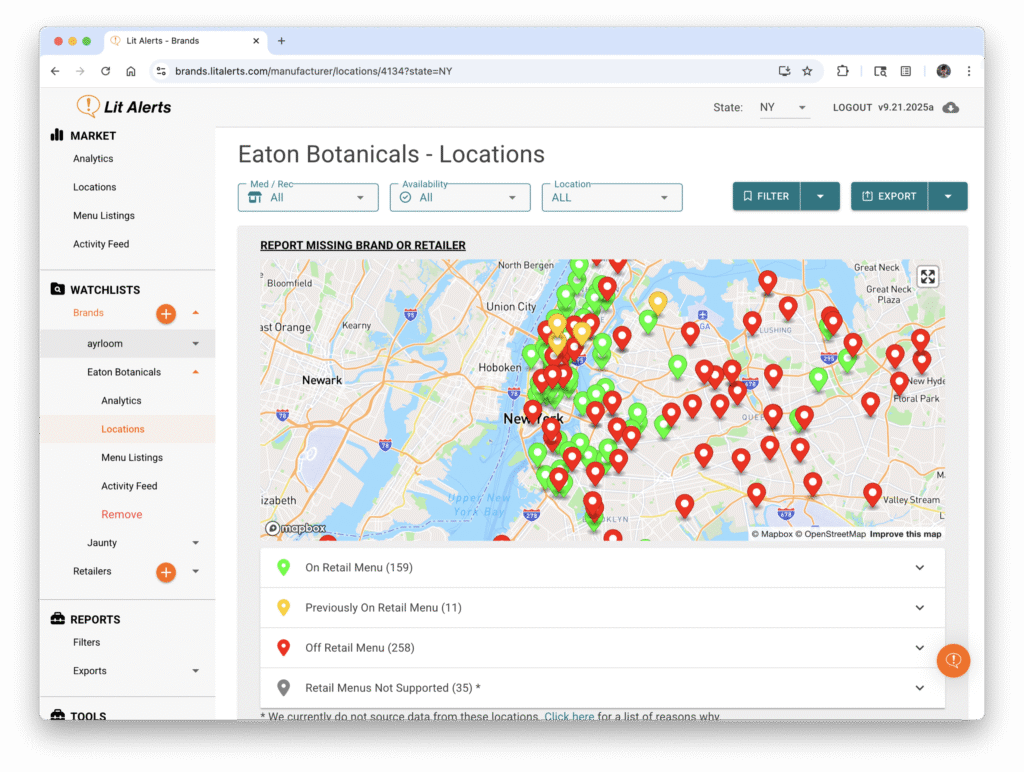Click the map fullscreen expand icon
The width and height of the screenshot is (1024, 772).
click(928, 277)
